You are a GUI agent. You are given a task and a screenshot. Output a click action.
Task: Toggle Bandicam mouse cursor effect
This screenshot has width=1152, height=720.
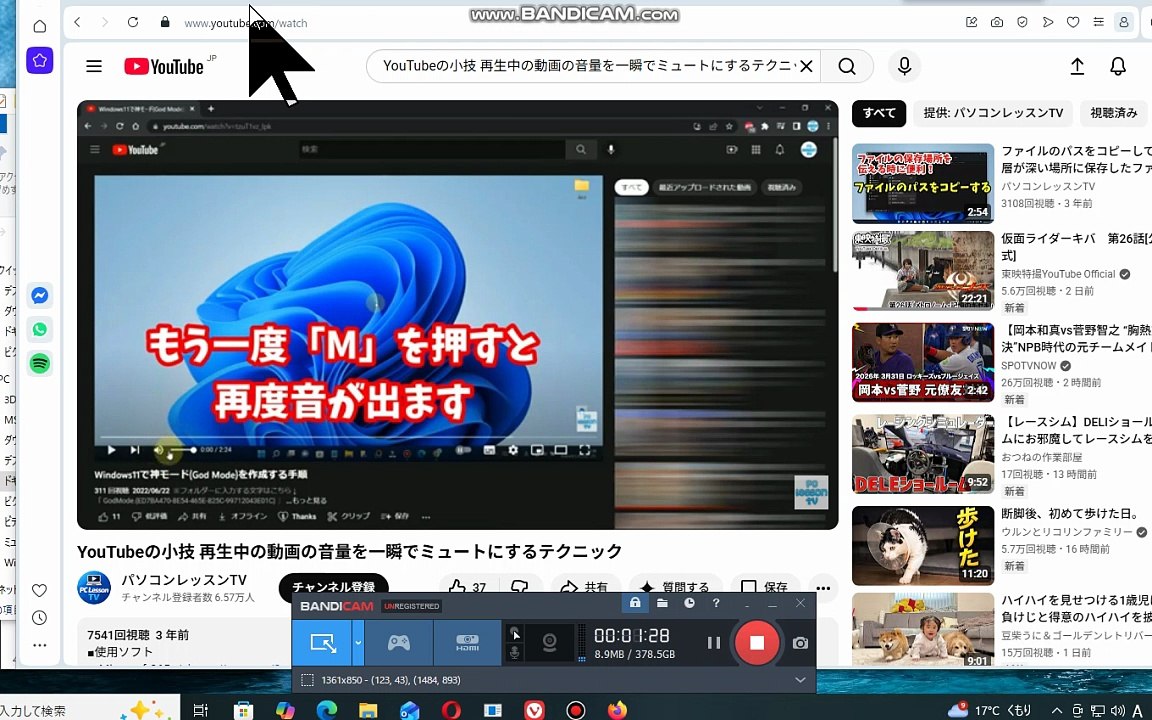click(515, 633)
